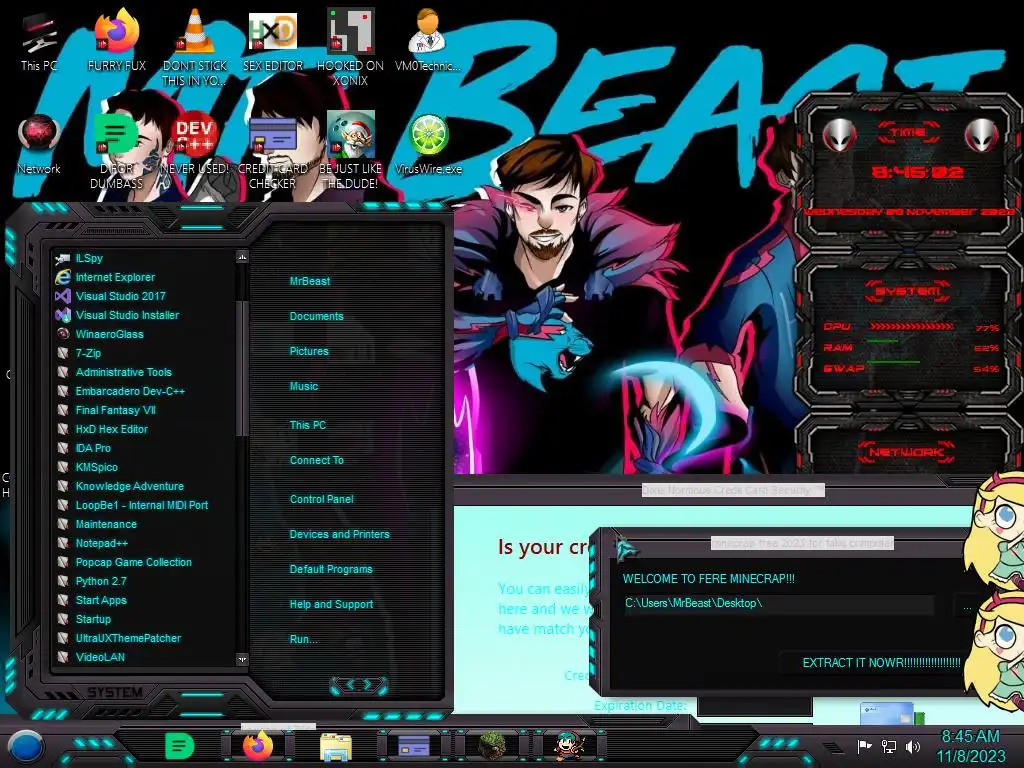This screenshot has width=1024, height=768.
Task: Click the volume speaker tray icon
Action: (x=913, y=746)
